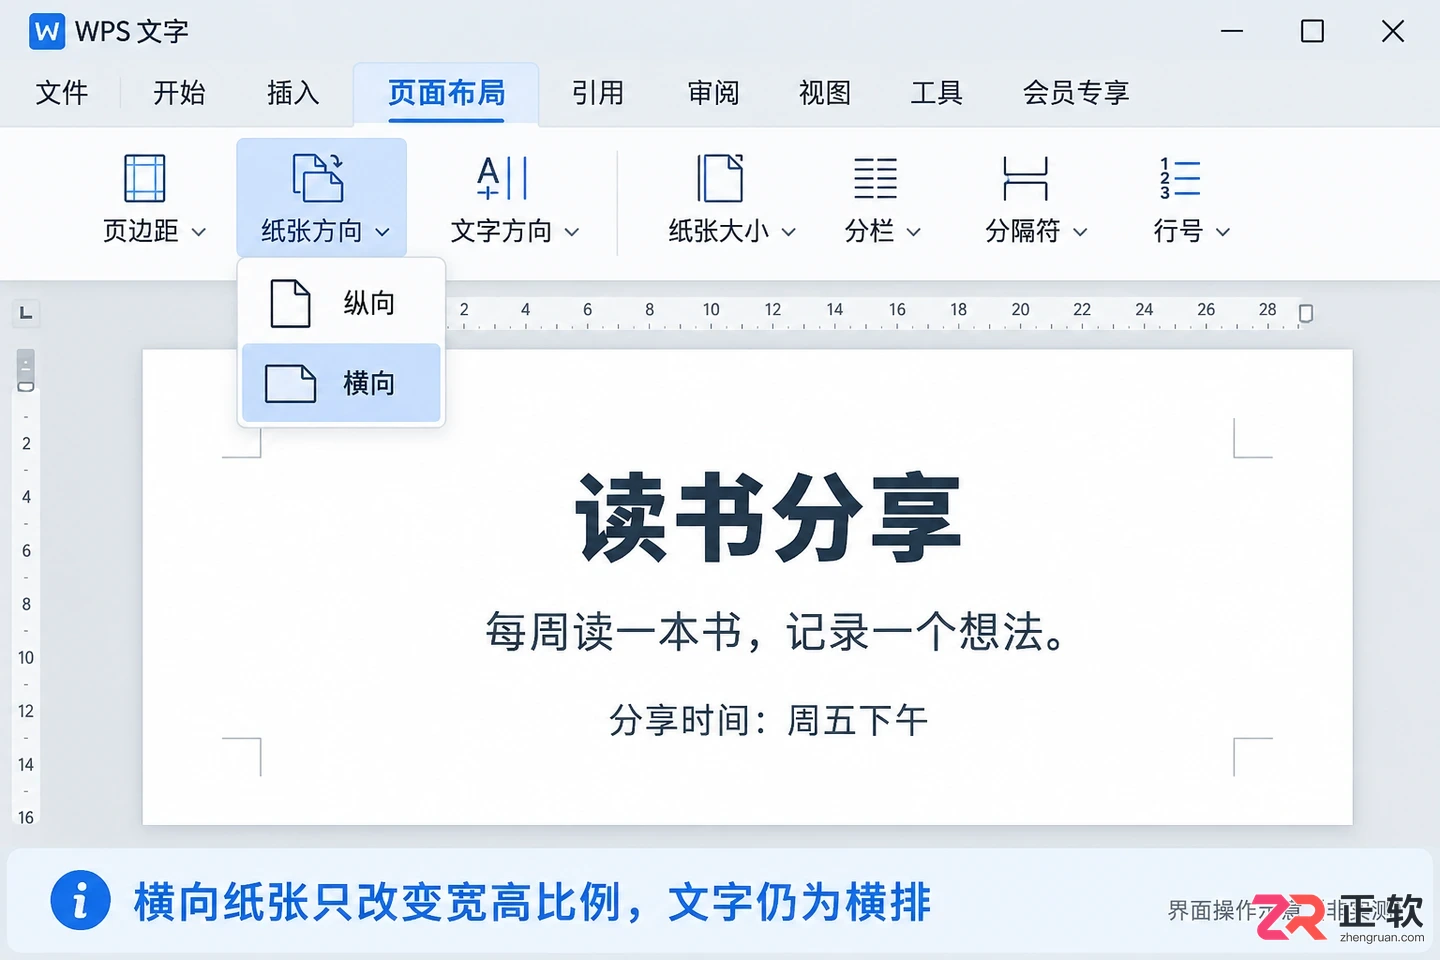Click the right indent marker on horizontal ruler
The width and height of the screenshot is (1440, 960).
click(1305, 314)
